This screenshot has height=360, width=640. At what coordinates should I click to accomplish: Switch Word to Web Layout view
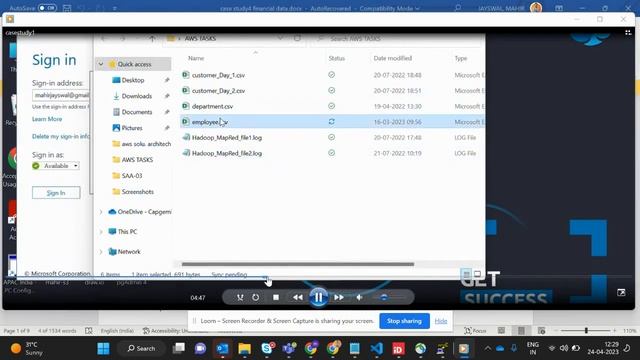pos(541,331)
